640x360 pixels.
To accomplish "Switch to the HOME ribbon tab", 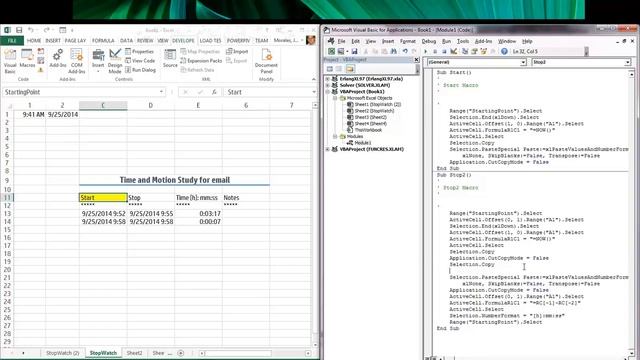I will (x=34, y=41).
